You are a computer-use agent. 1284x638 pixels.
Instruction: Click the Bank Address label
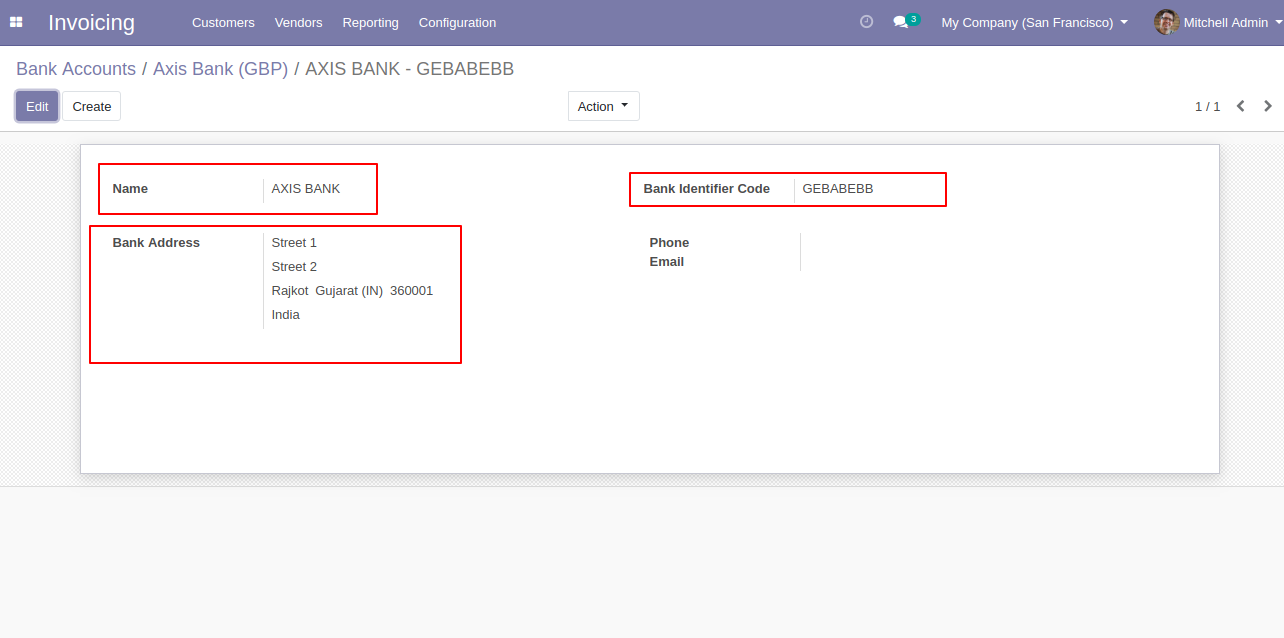156,242
